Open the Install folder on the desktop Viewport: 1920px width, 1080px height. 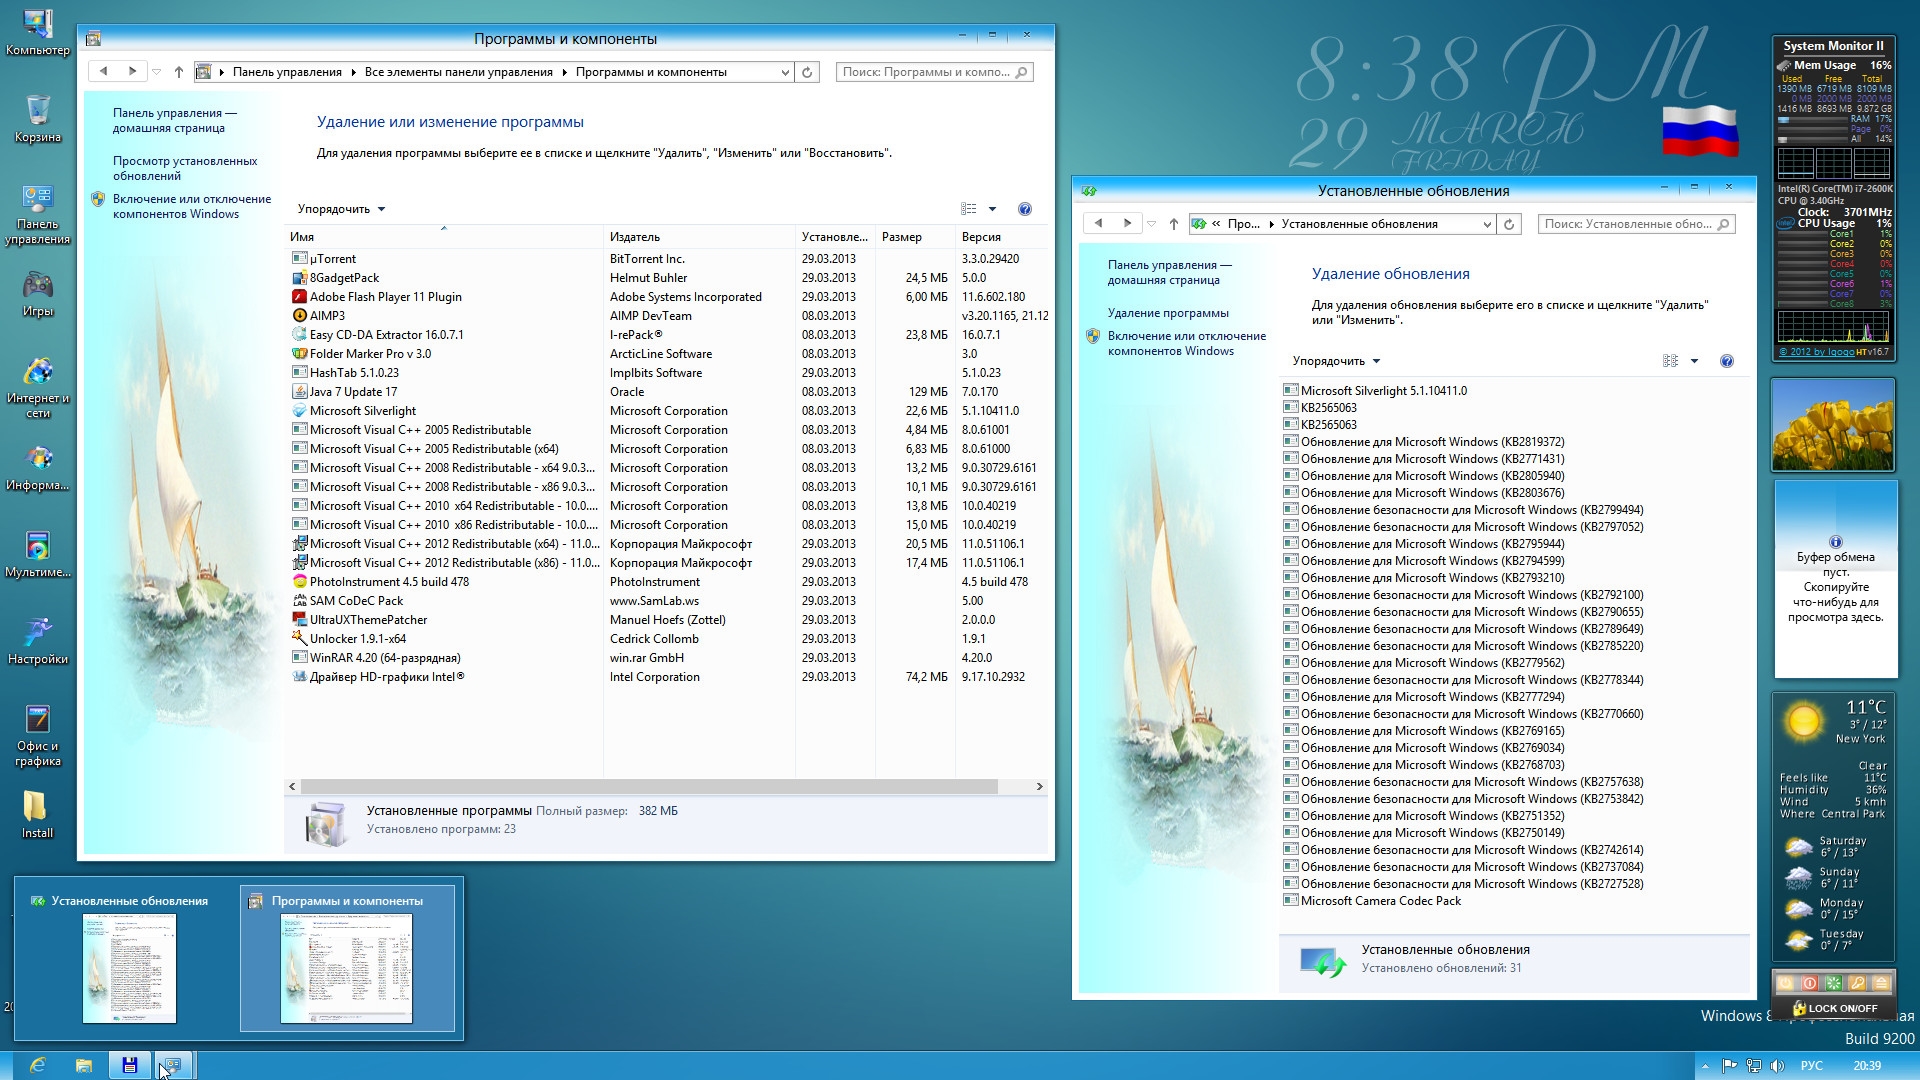(38, 815)
